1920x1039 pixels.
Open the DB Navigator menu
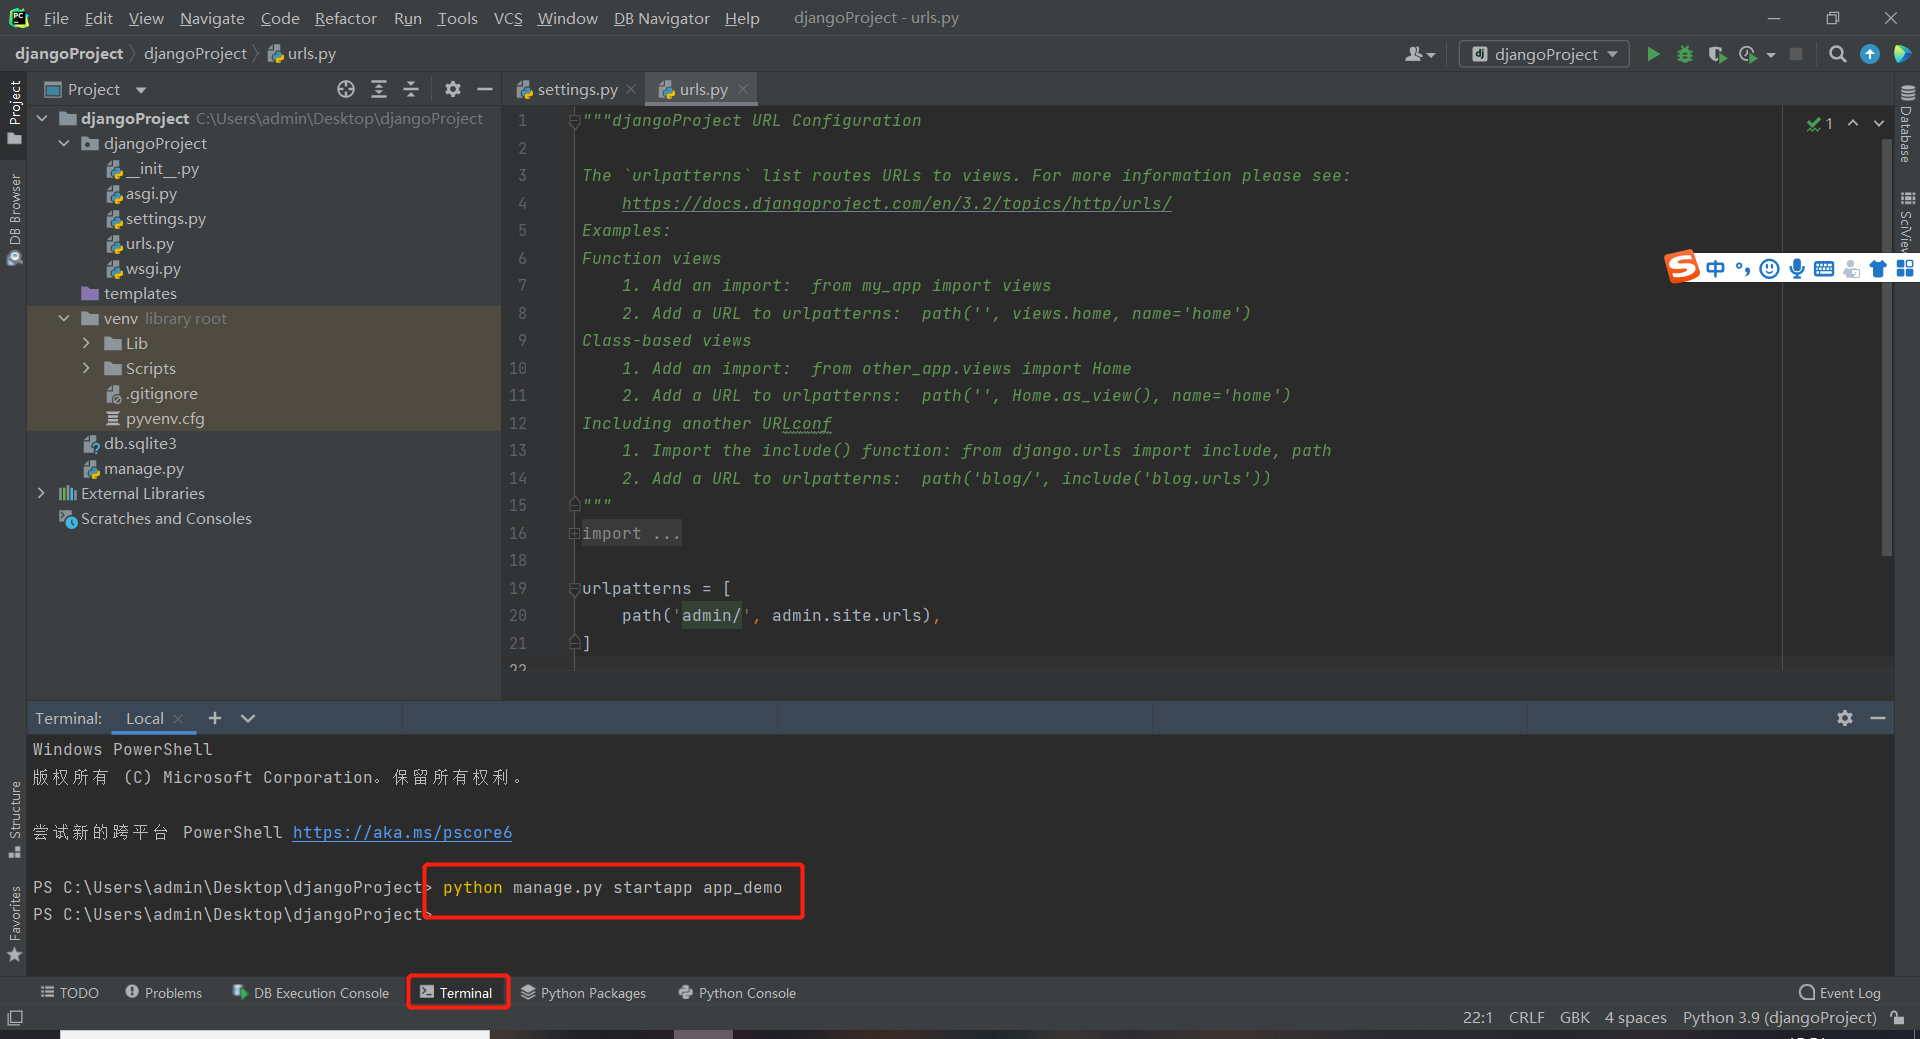(x=661, y=18)
